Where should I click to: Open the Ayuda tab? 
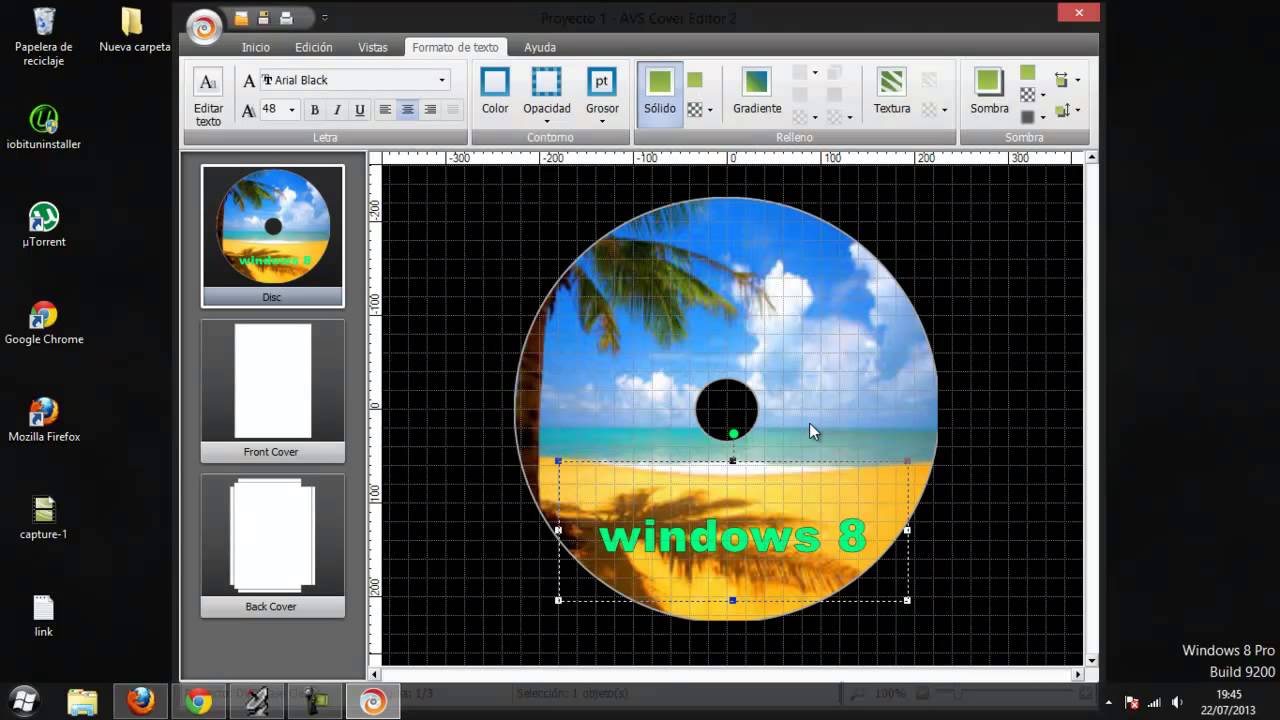coord(540,47)
